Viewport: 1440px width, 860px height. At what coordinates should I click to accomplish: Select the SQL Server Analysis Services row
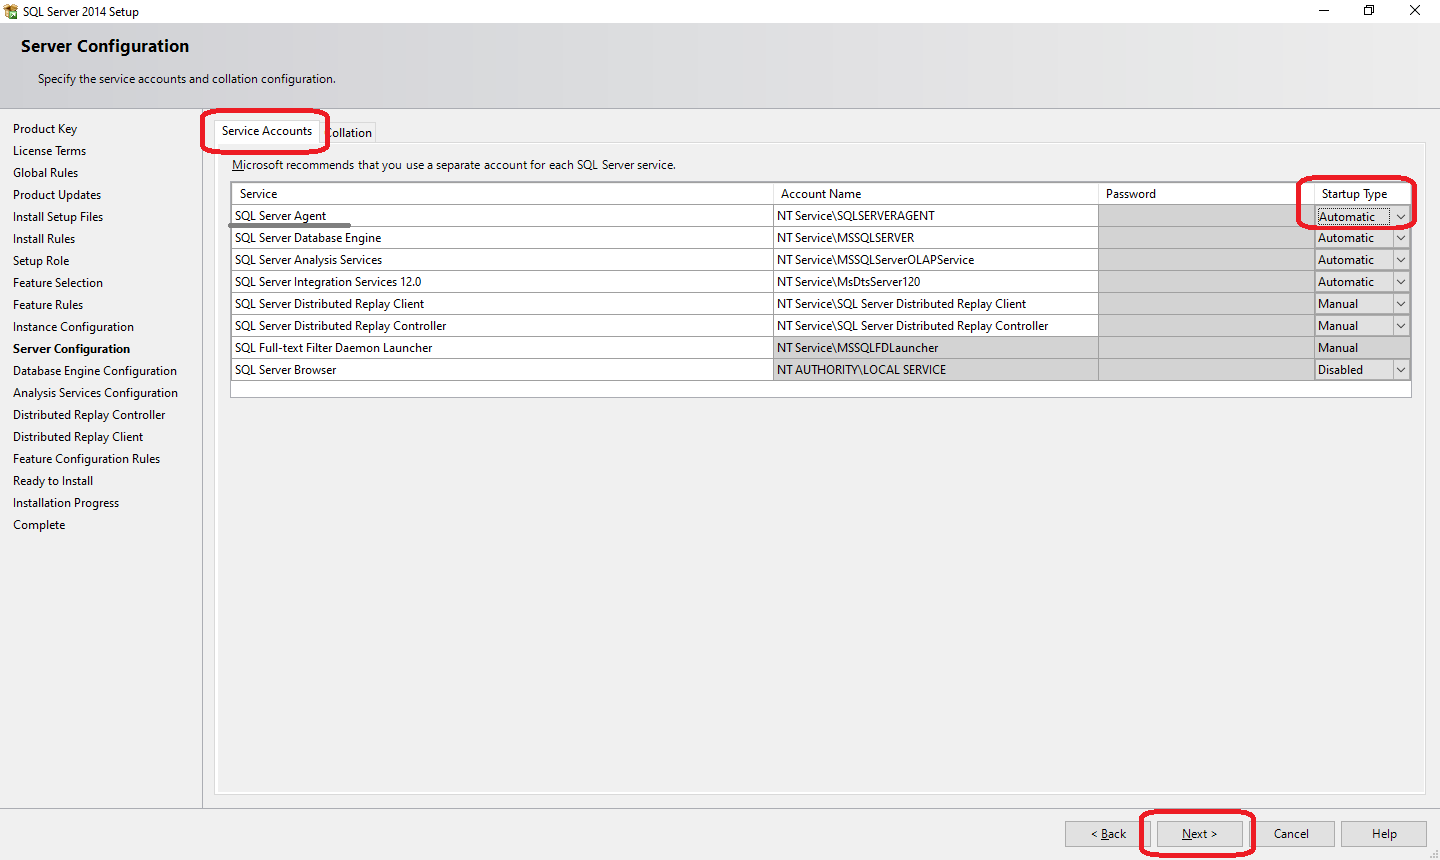502,260
